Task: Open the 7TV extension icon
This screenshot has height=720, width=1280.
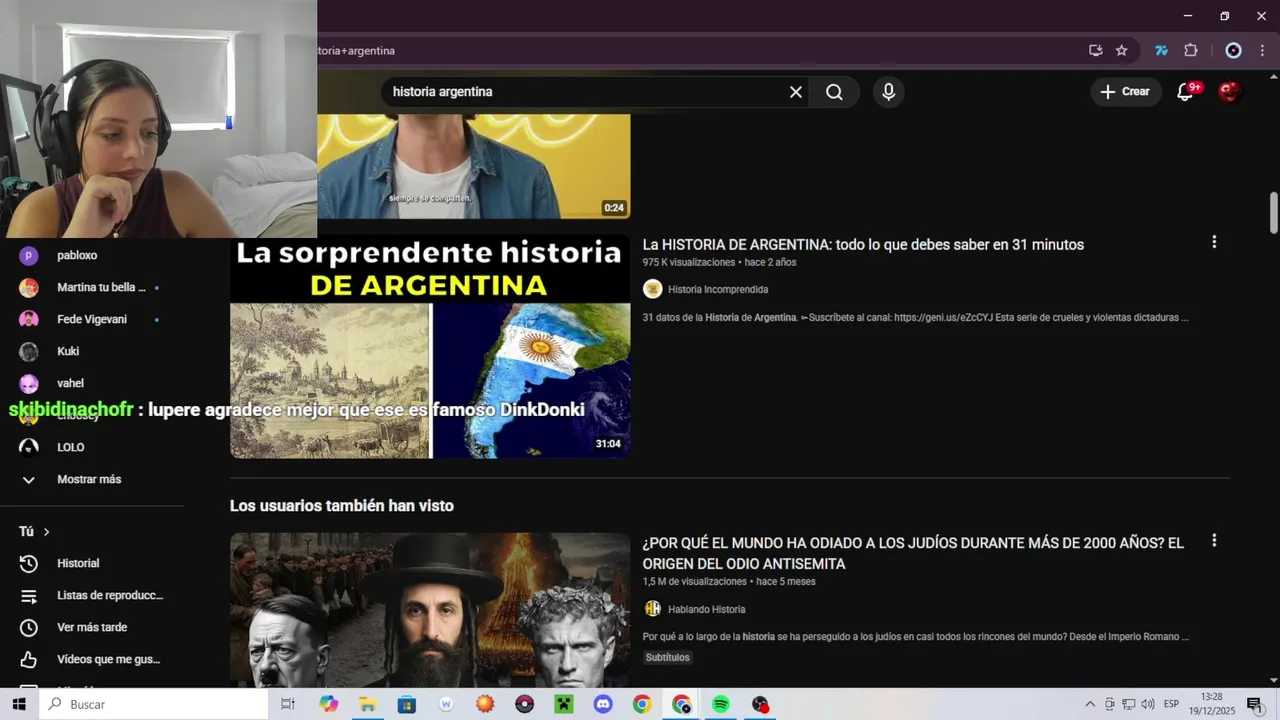Action: pyautogui.click(x=1161, y=51)
